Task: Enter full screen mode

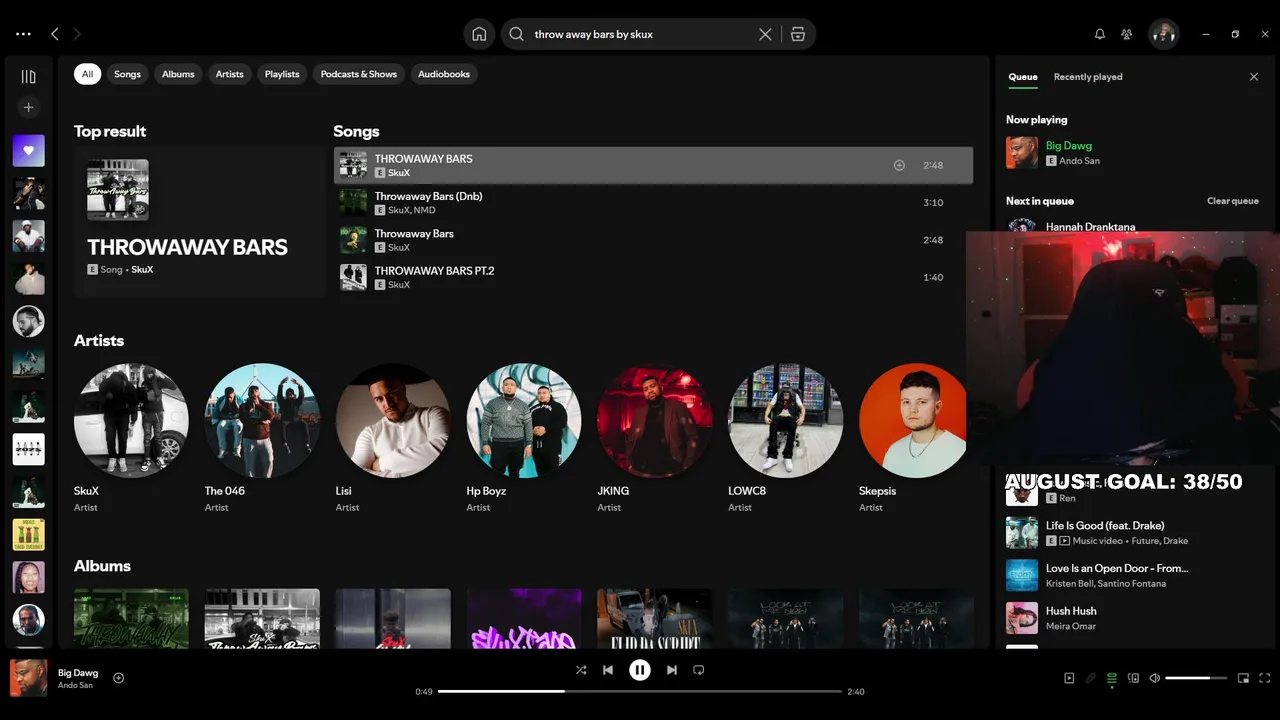Action: tap(1265, 678)
